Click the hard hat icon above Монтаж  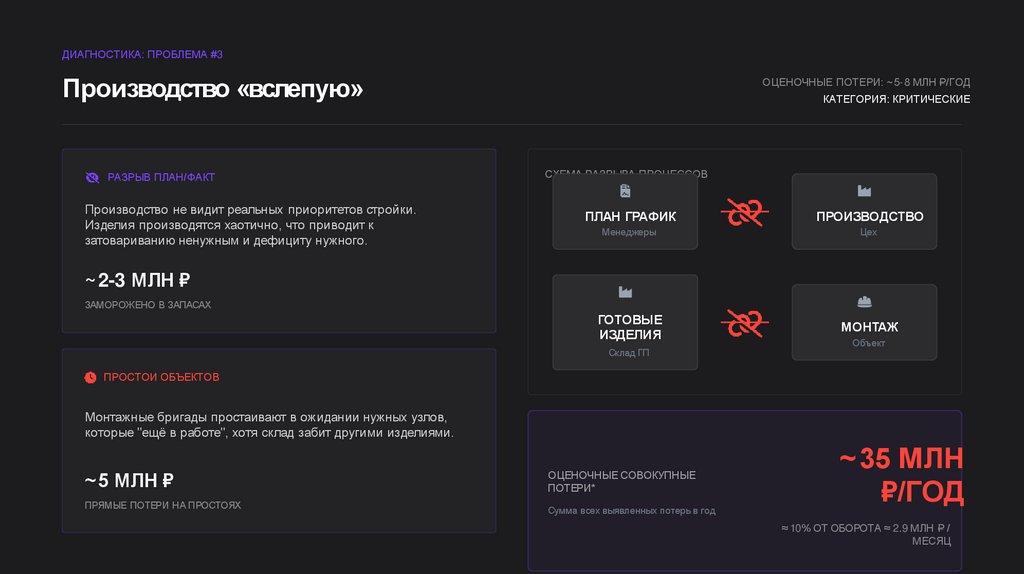[864, 302]
